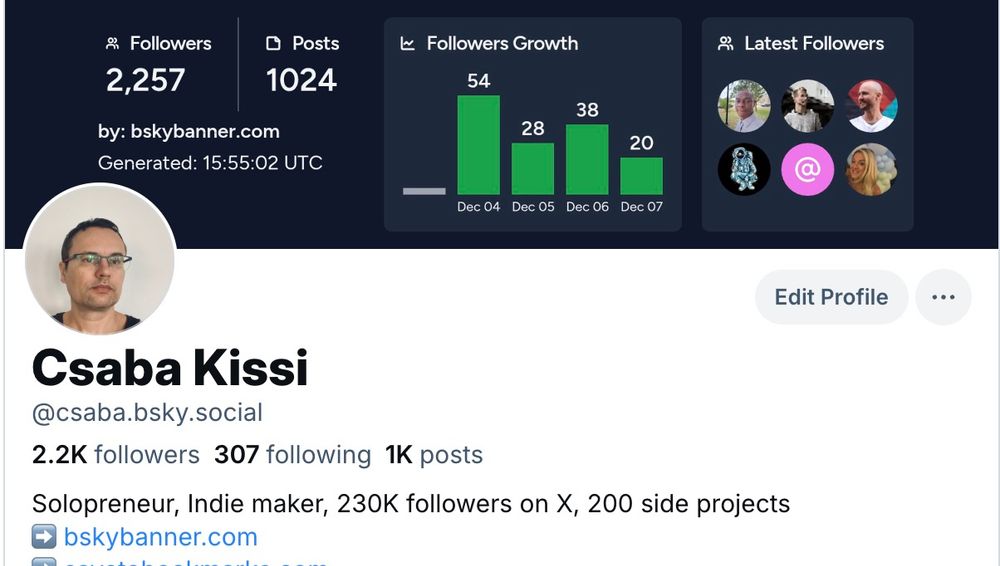Click the Followers Growth chart icon
Image resolution: width=1000 pixels, height=566 pixels.
click(x=408, y=44)
